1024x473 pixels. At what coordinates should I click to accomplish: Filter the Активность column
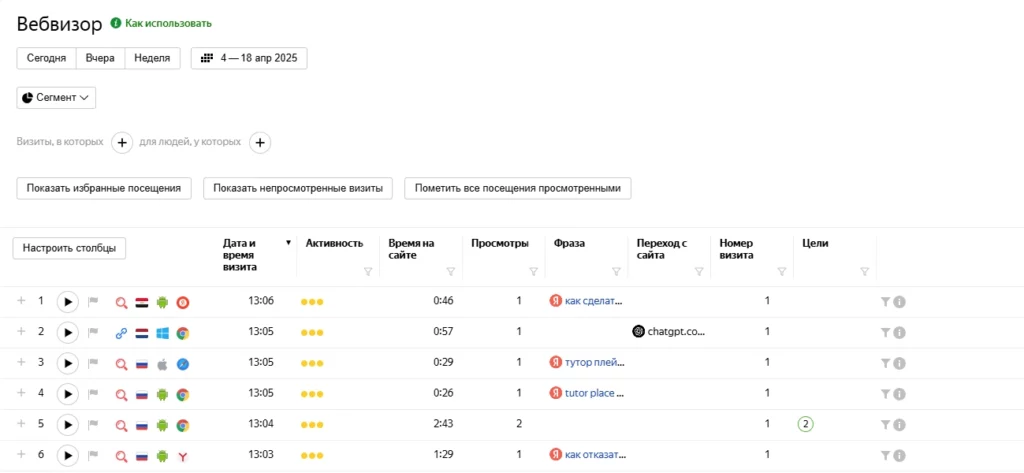tap(368, 272)
